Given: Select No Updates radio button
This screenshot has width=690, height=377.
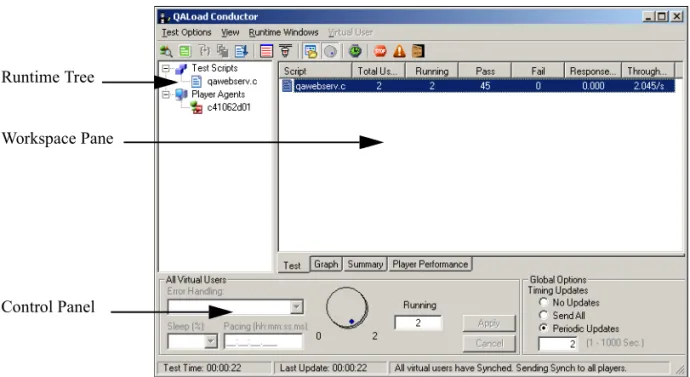Looking at the screenshot, I should point(544,302).
